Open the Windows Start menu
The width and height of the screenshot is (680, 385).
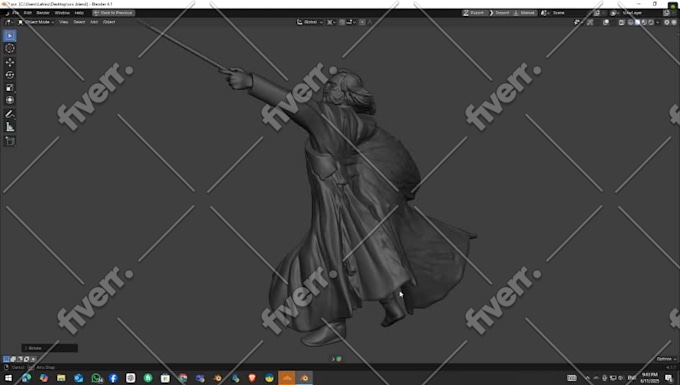point(9,378)
